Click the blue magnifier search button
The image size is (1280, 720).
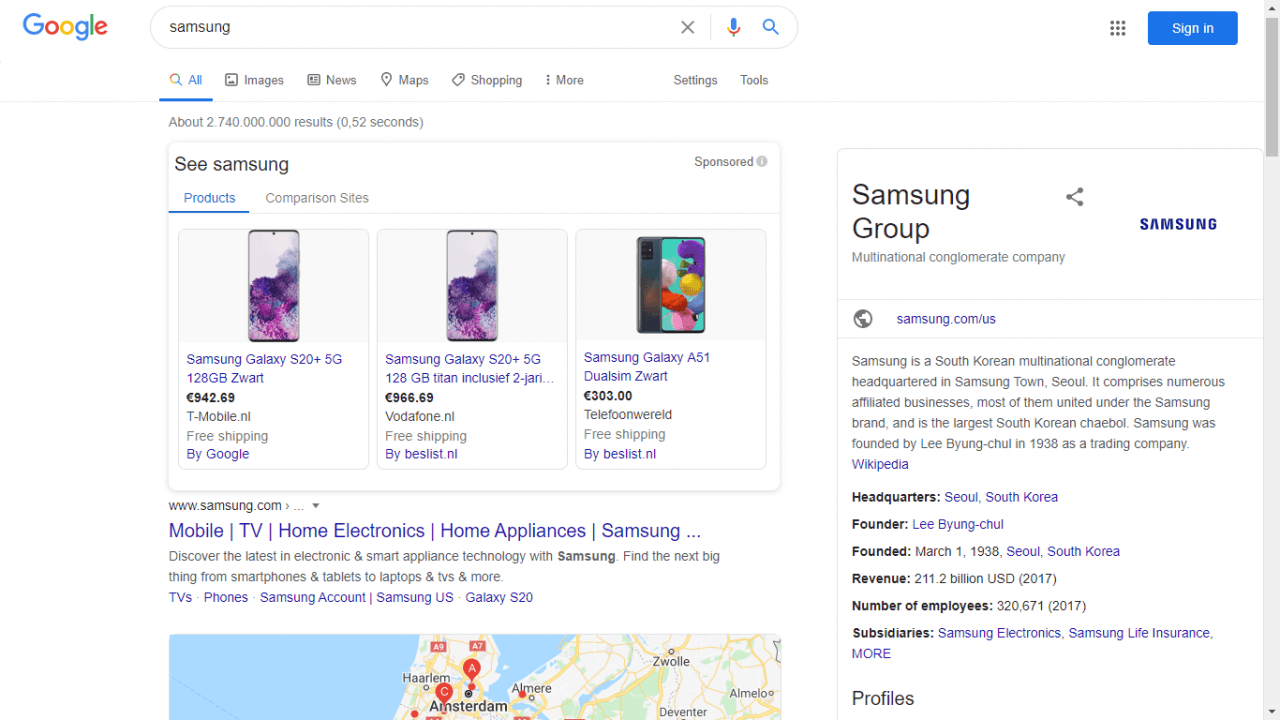770,27
